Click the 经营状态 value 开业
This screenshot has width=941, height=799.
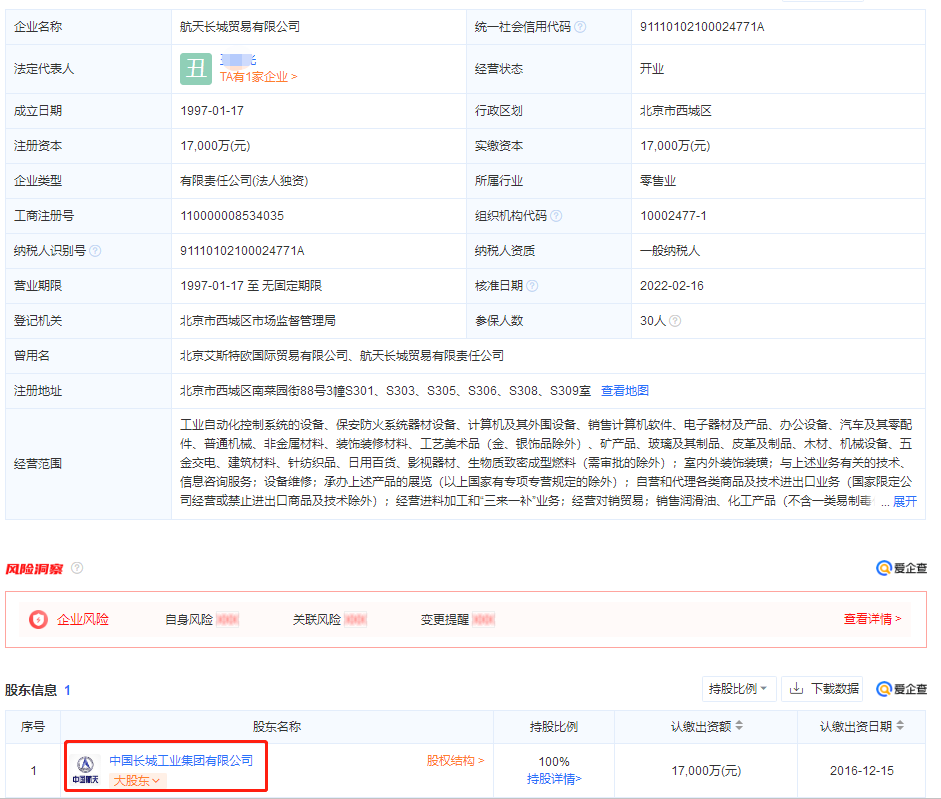652,69
